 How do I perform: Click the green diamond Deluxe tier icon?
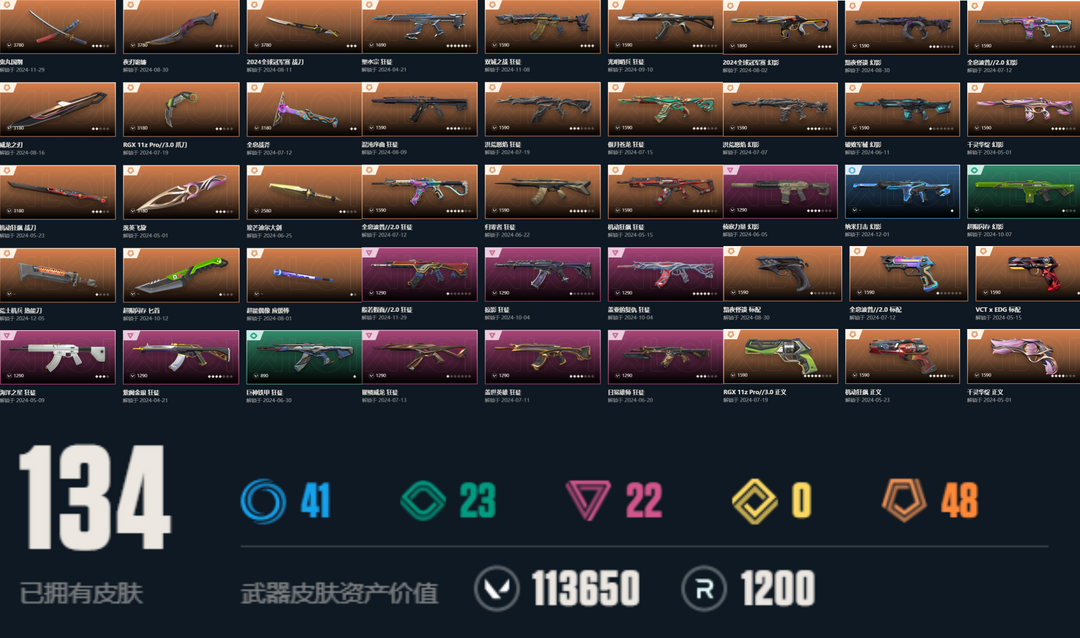423,500
